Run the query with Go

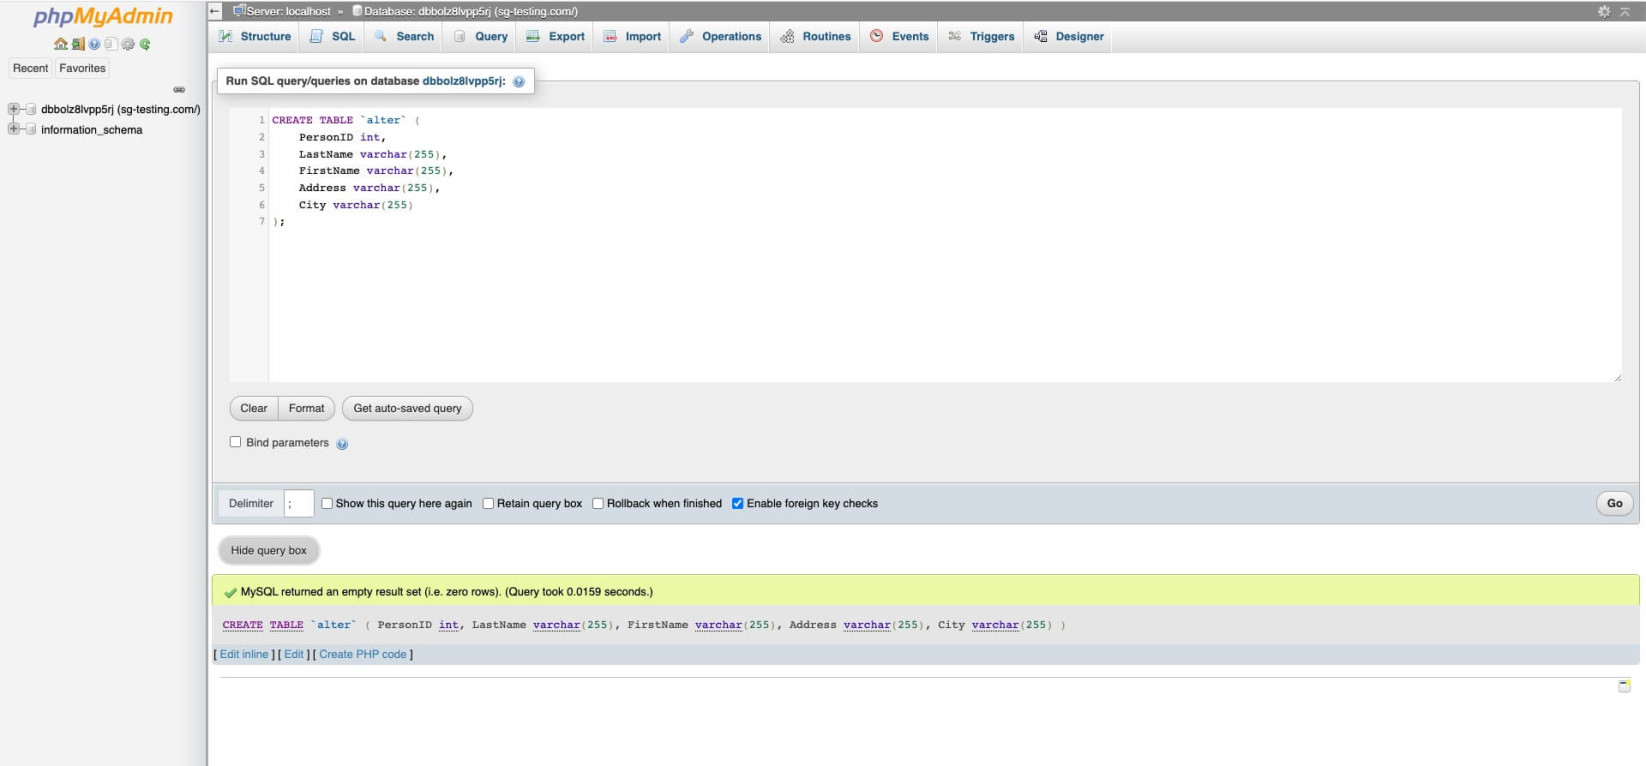[1615, 503]
